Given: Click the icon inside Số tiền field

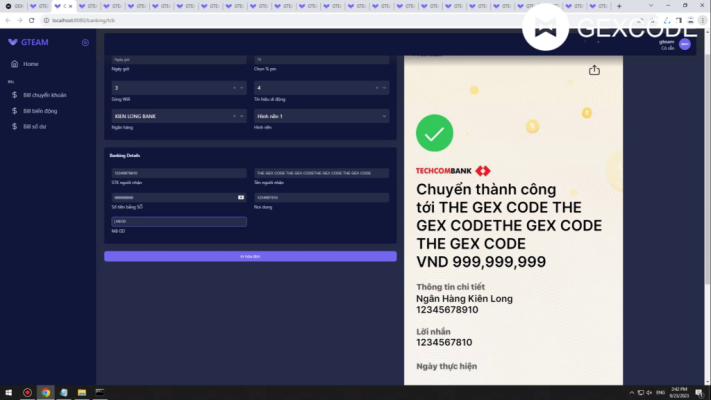Looking at the screenshot, I should (x=241, y=198).
